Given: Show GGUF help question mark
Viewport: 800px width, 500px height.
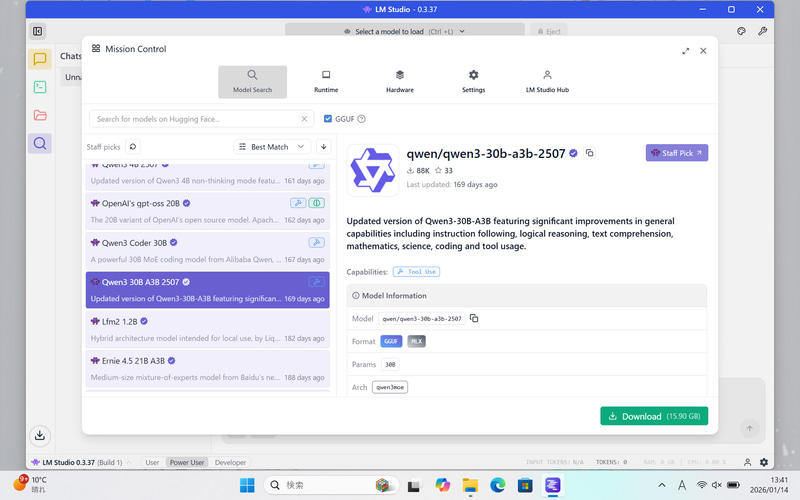Looking at the screenshot, I should pyautogui.click(x=361, y=119).
